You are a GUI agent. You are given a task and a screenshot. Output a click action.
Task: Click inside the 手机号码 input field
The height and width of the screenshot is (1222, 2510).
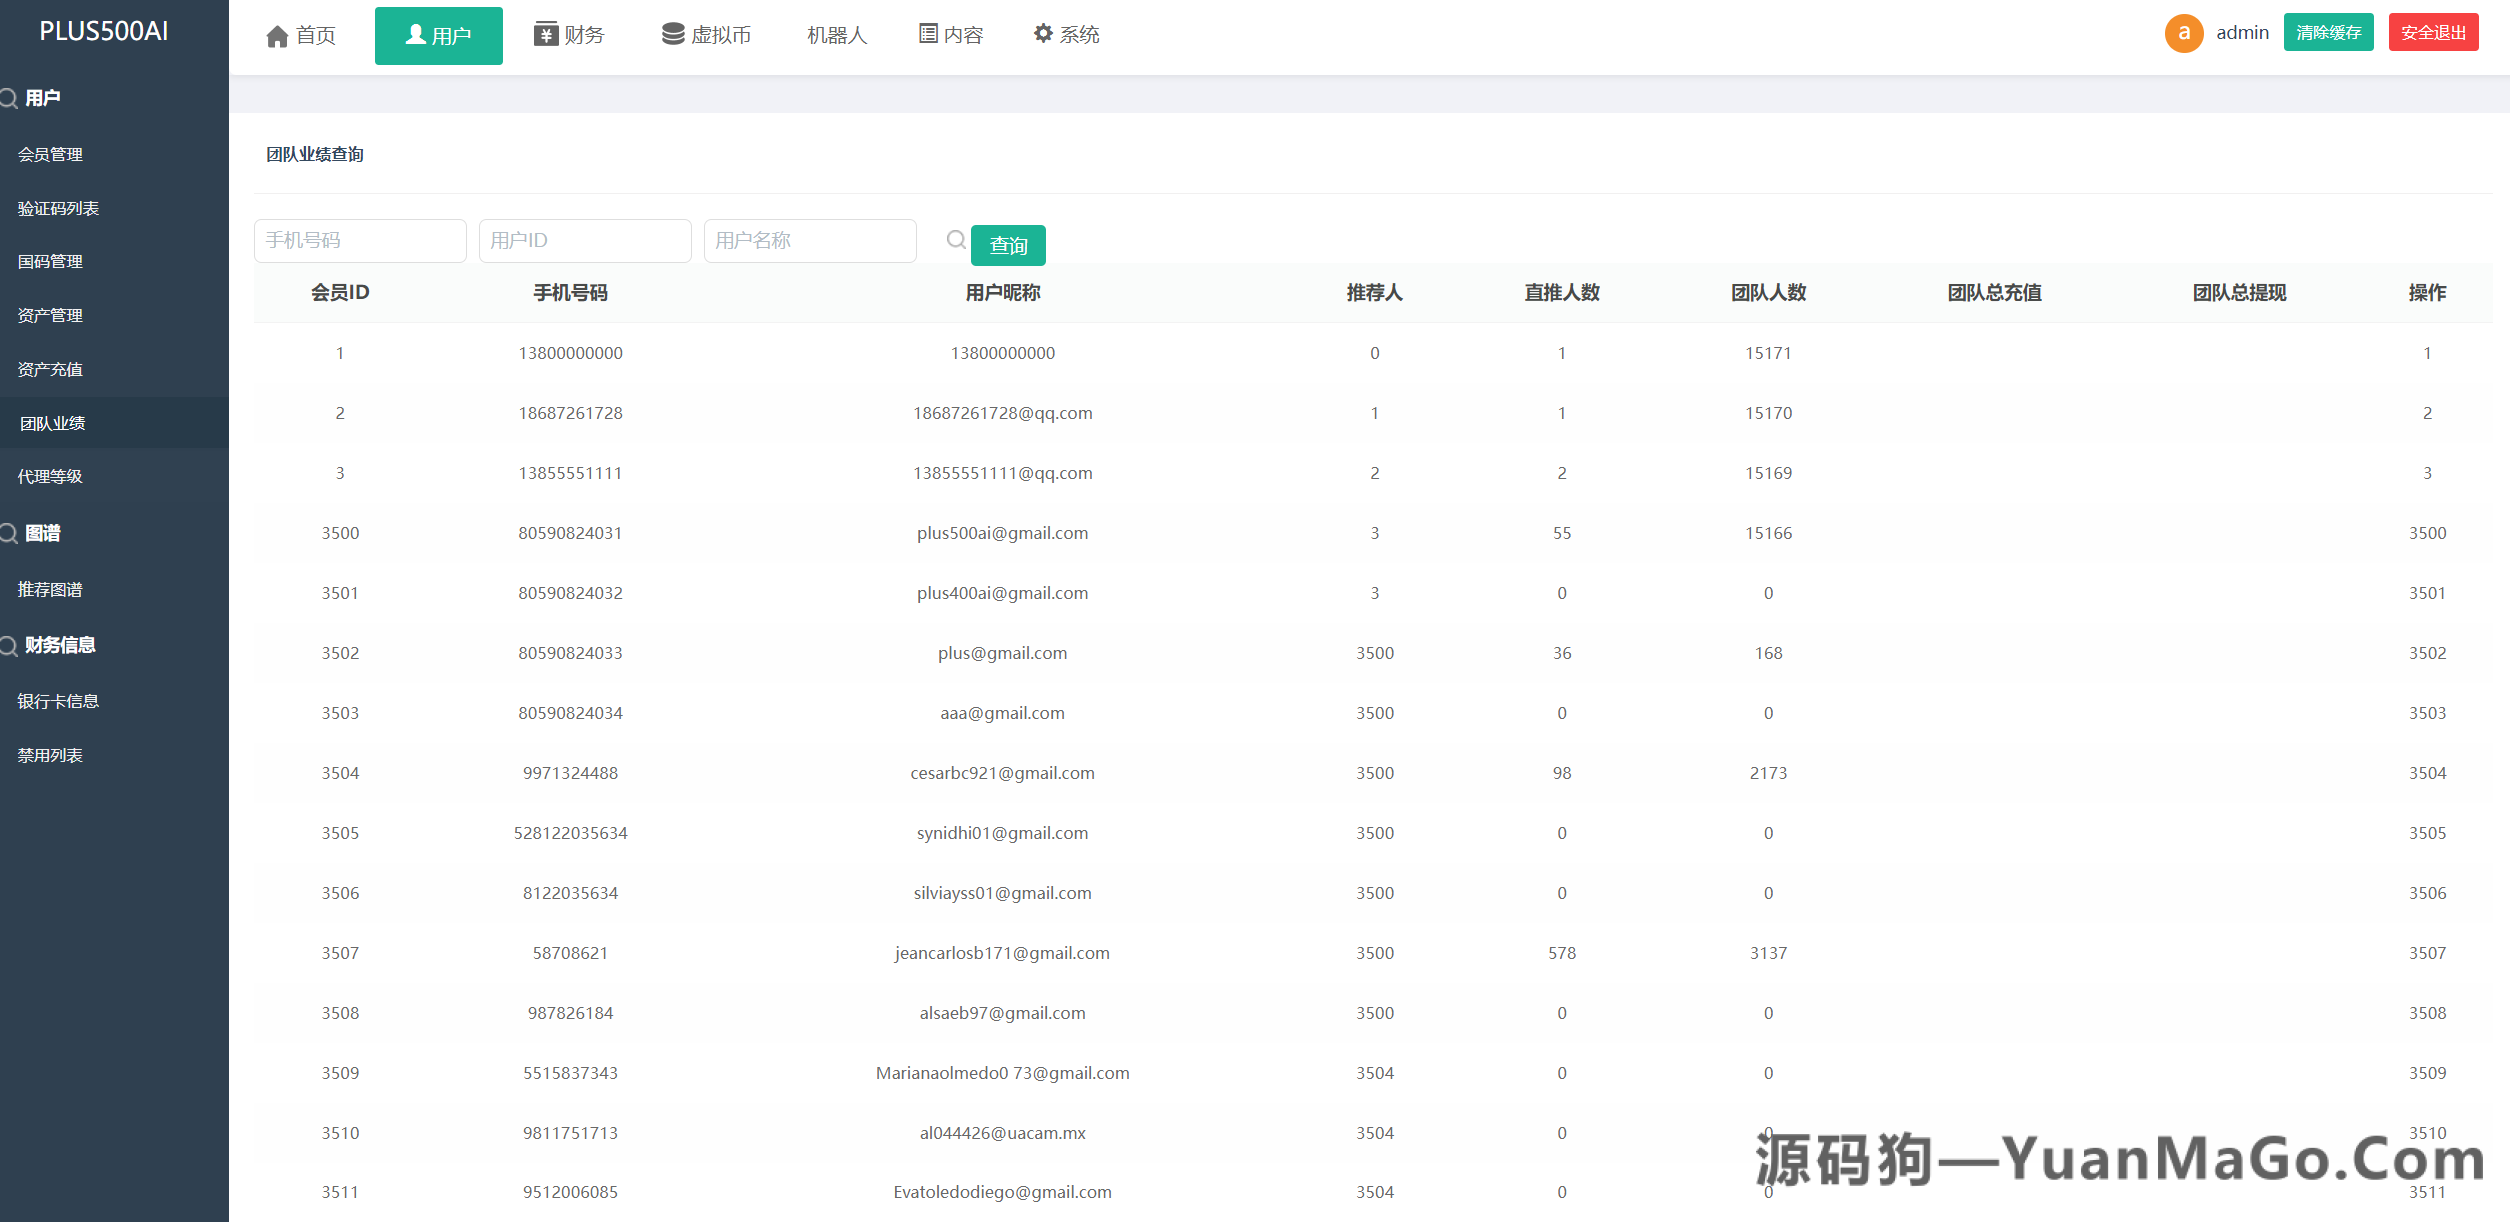[x=360, y=240]
